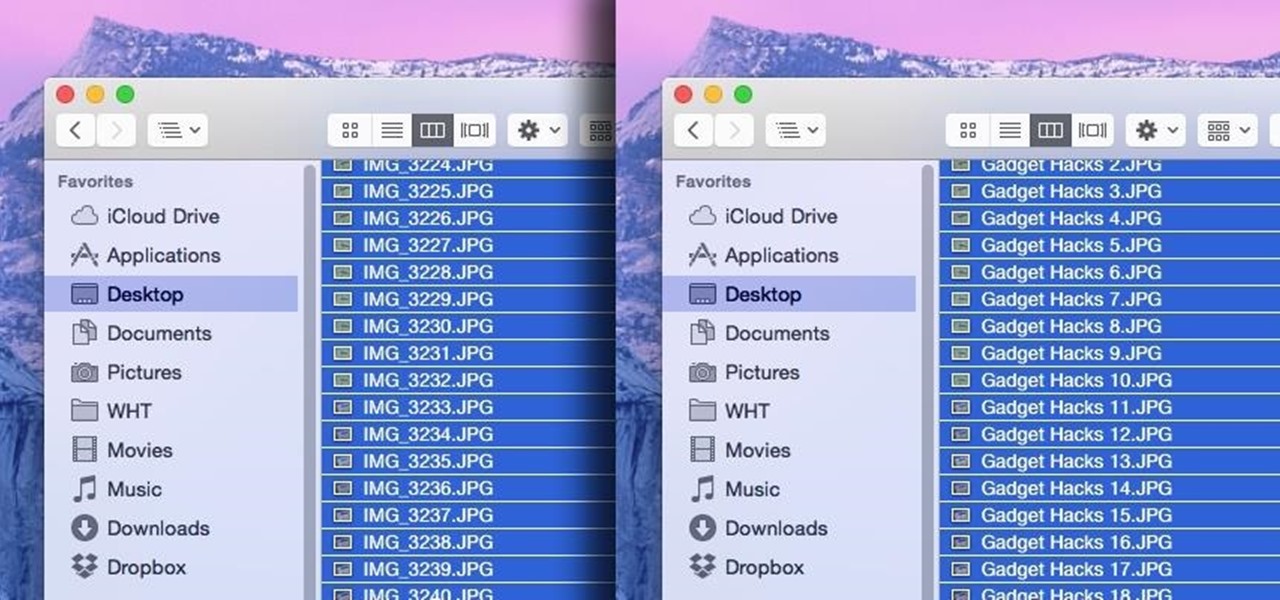
Task: Select file IMG_3239.JPG
Action: point(468,569)
